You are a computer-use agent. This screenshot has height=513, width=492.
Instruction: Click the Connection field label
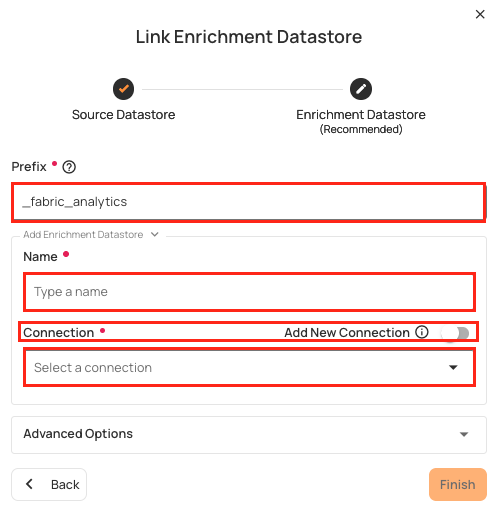coord(59,333)
